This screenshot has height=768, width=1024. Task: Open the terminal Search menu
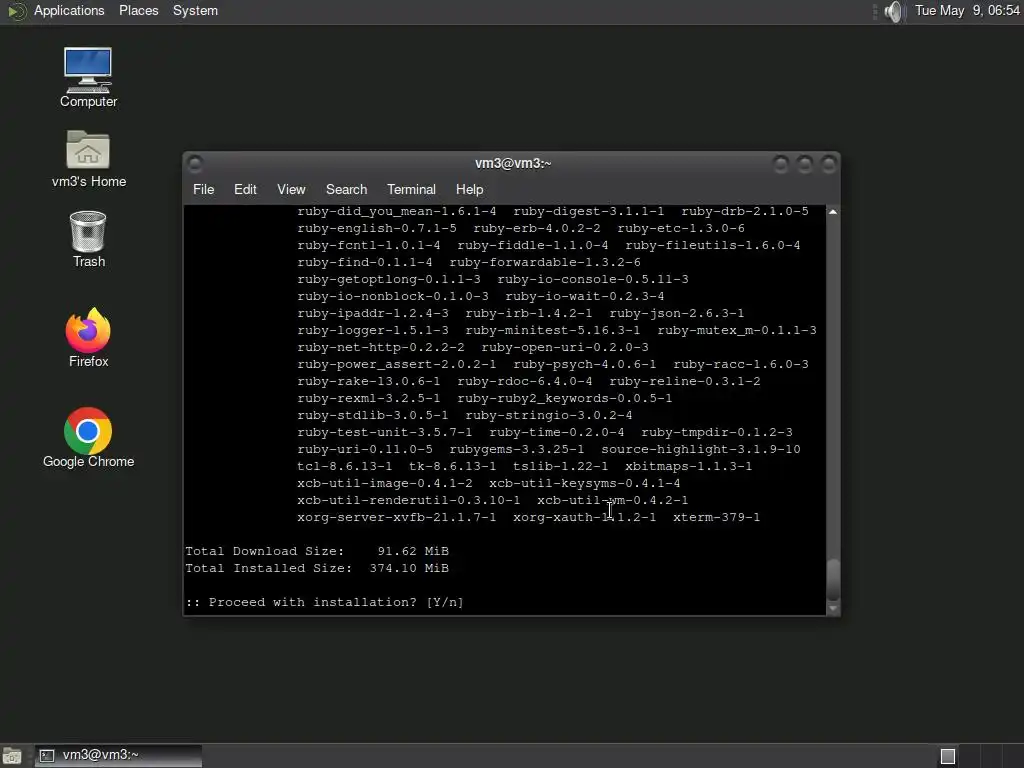(346, 189)
